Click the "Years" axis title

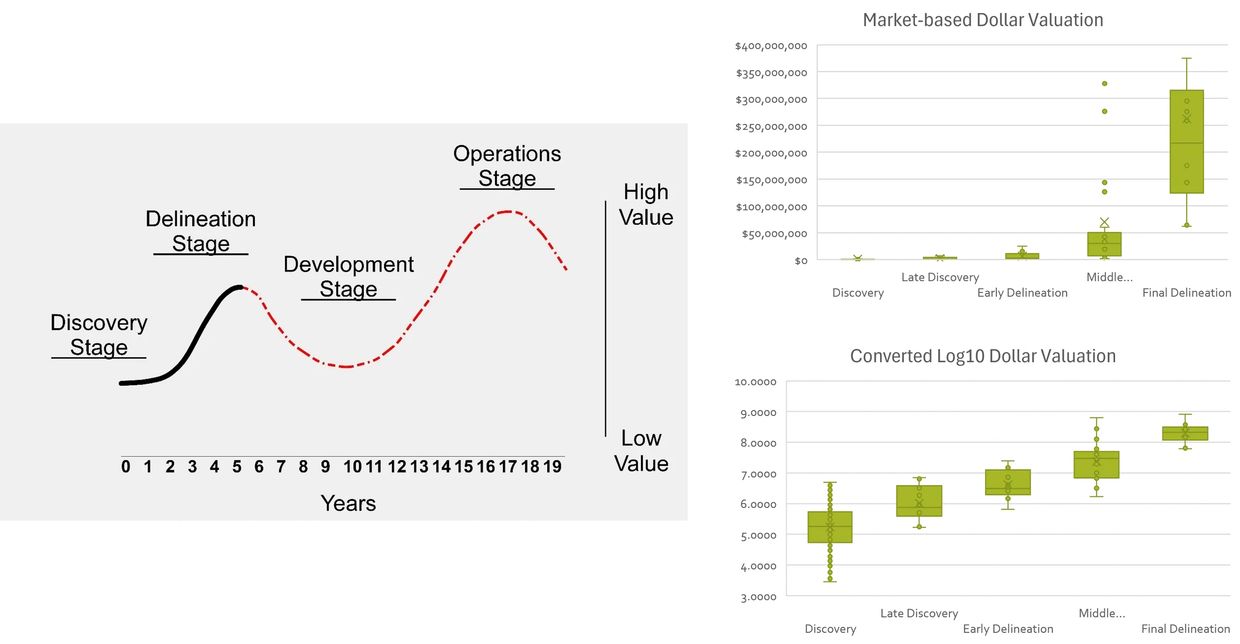pyautogui.click(x=348, y=503)
